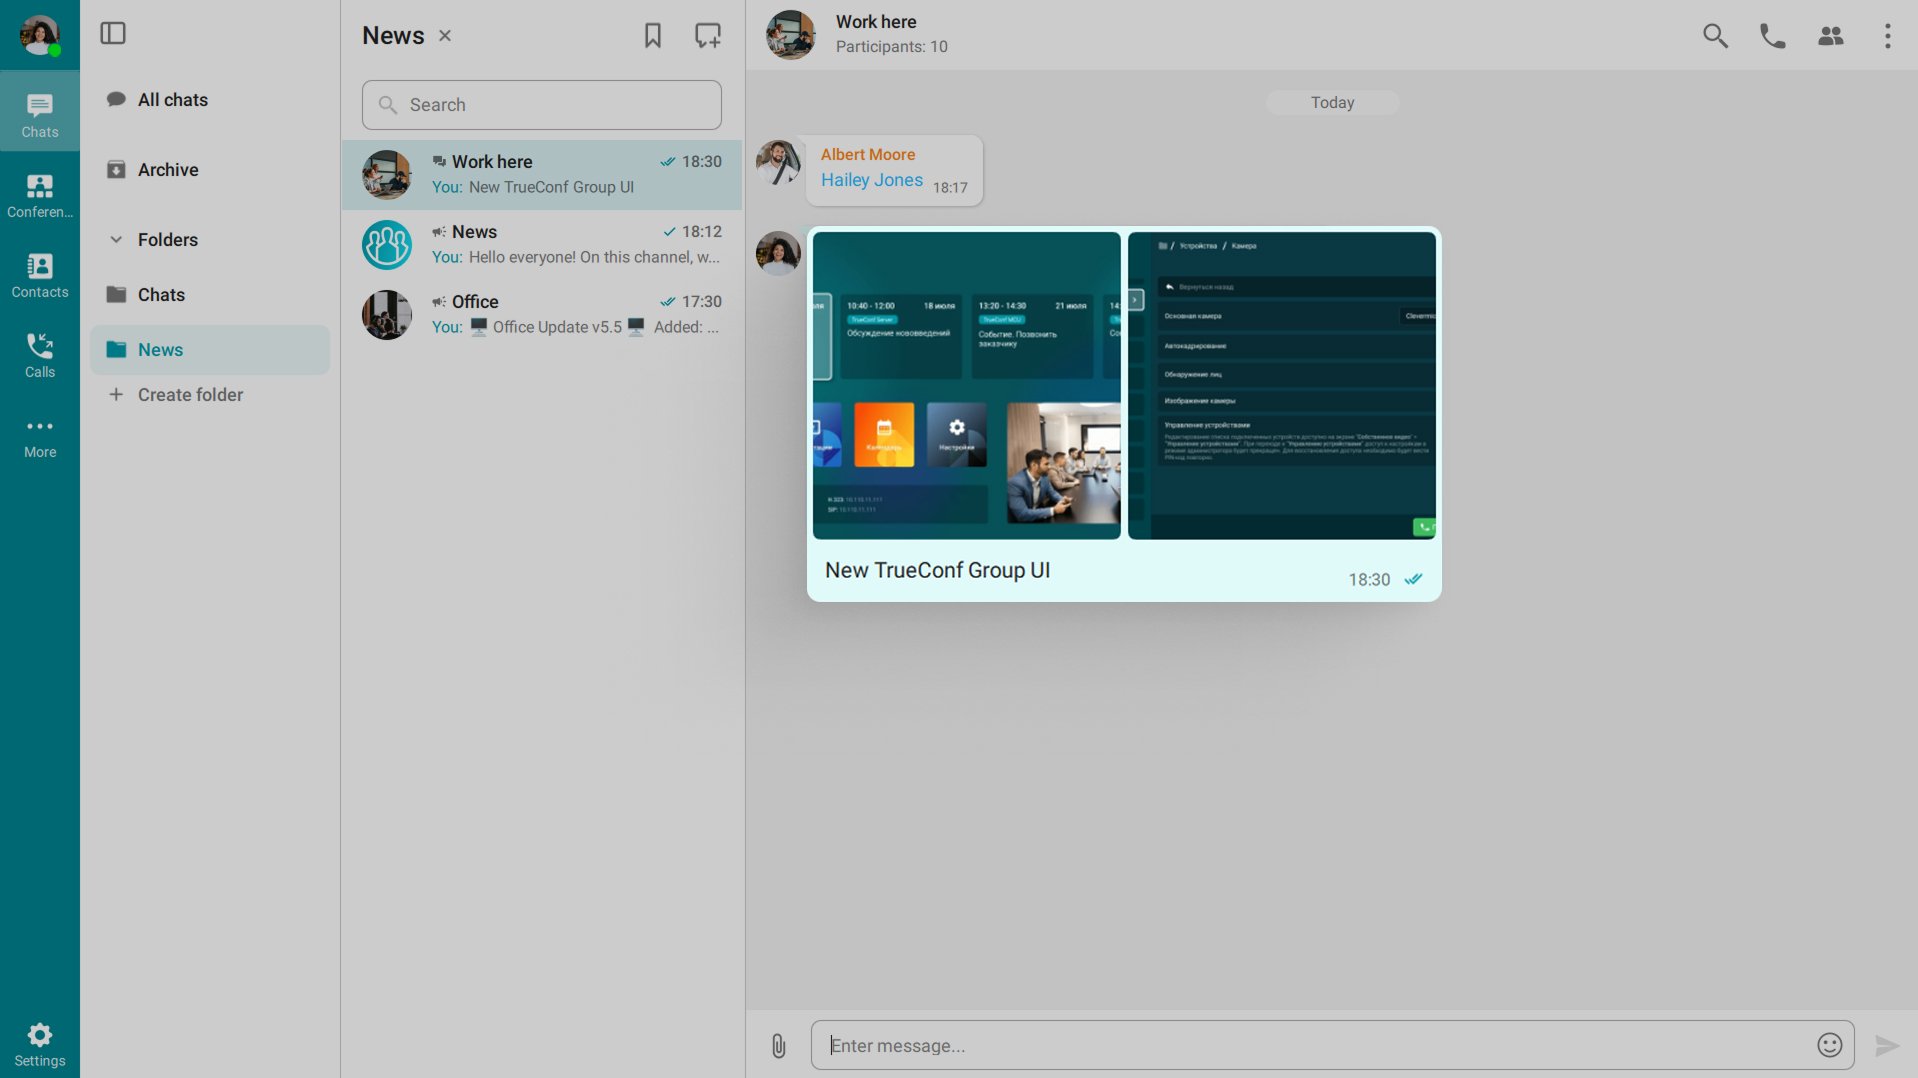Open the second shared screenshot image

click(x=1282, y=386)
